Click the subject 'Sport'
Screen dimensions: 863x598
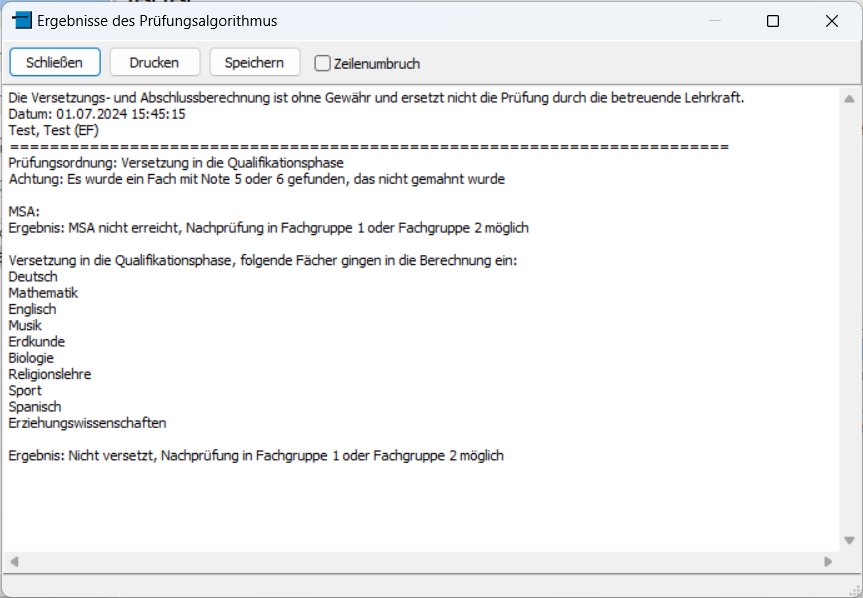25,391
